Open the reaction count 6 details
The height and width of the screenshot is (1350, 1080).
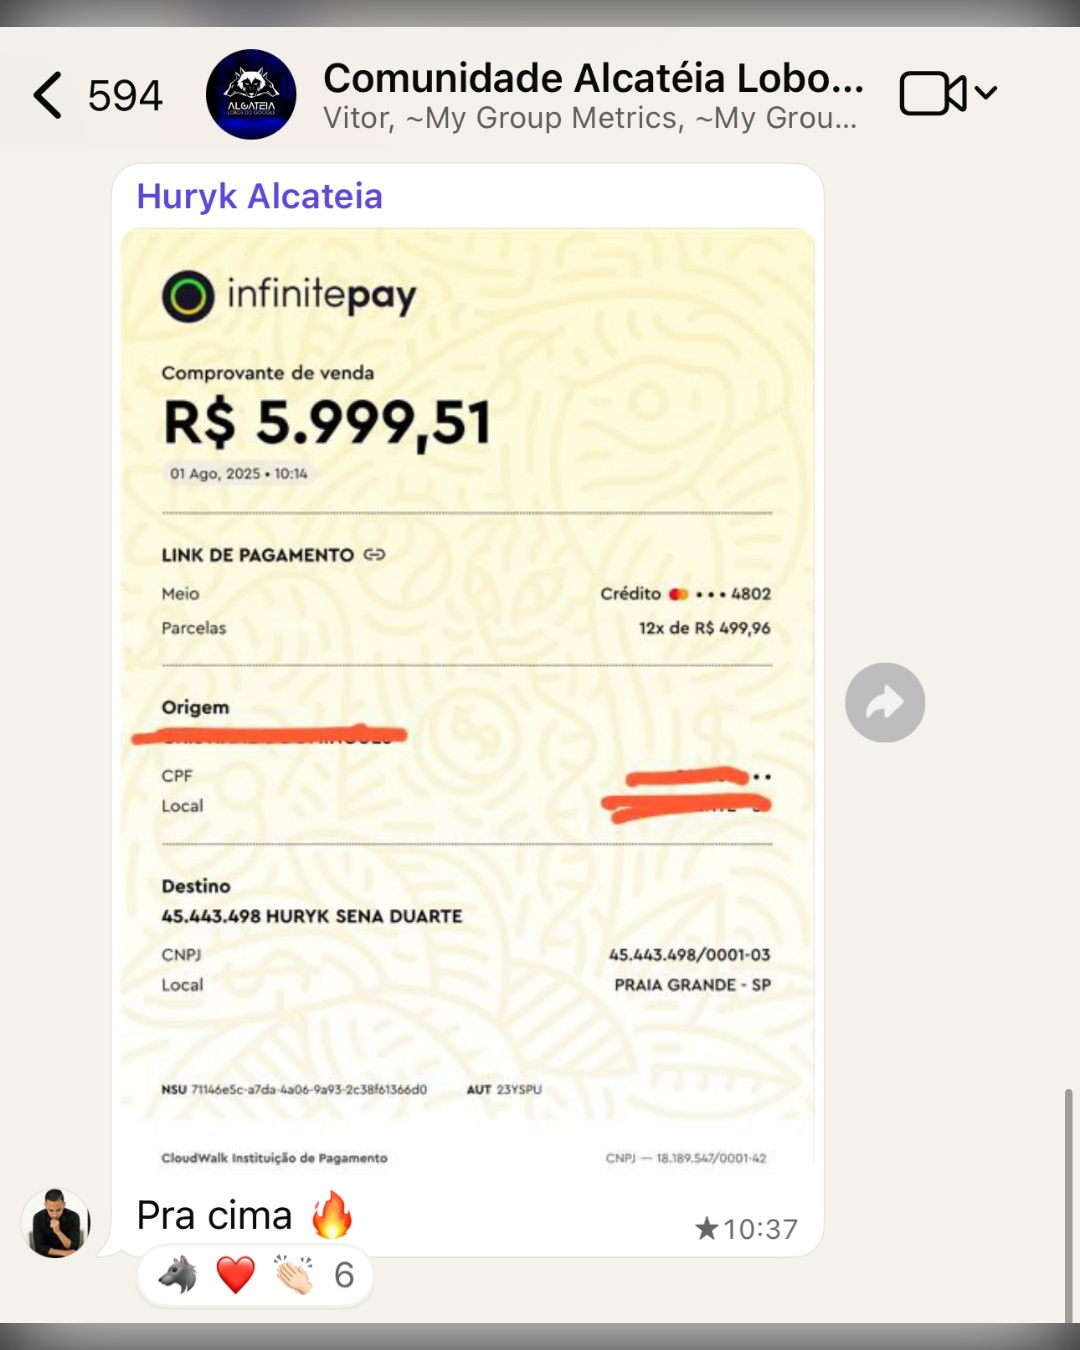point(344,1275)
